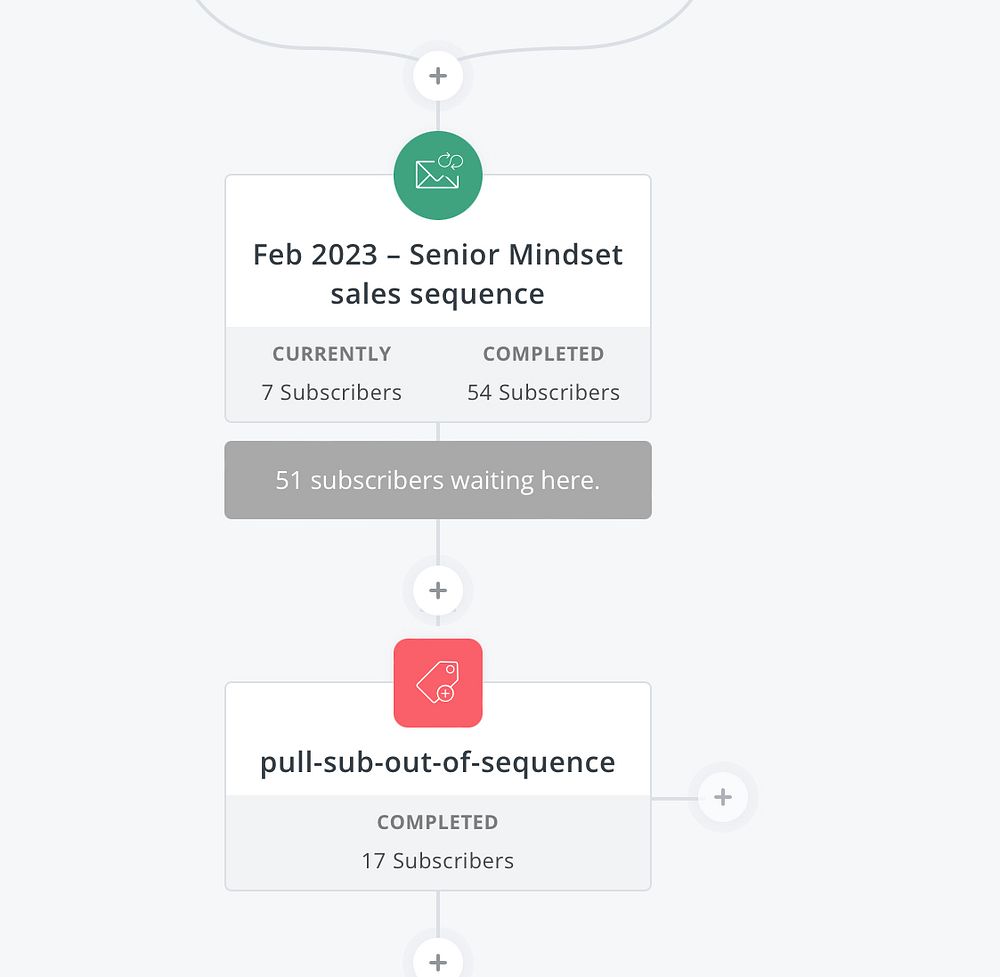Click the horizontal connector beside the tag card
The width and height of the screenshot is (1000, 977).
pos(672,798)
